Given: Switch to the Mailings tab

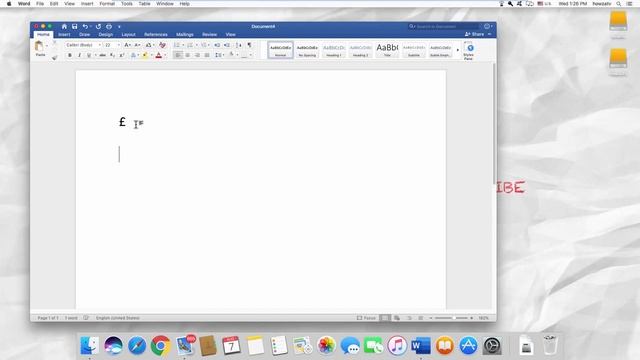Looking at the screenshot, I should click(185, 35).
